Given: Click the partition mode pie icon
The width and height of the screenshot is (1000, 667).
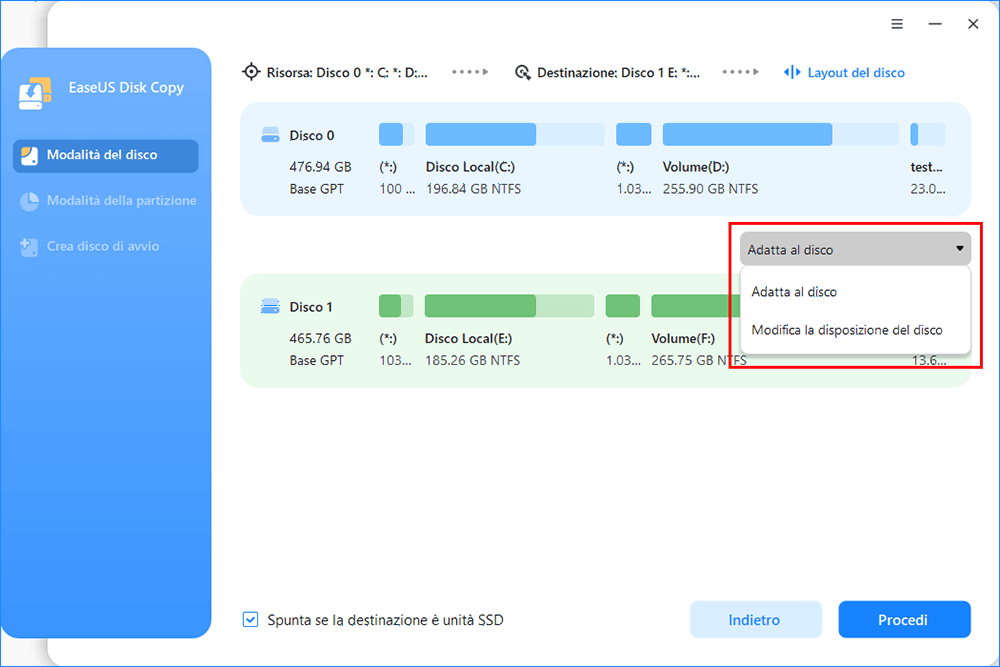Looking at the screenshot, I should (x=29, y=201).
